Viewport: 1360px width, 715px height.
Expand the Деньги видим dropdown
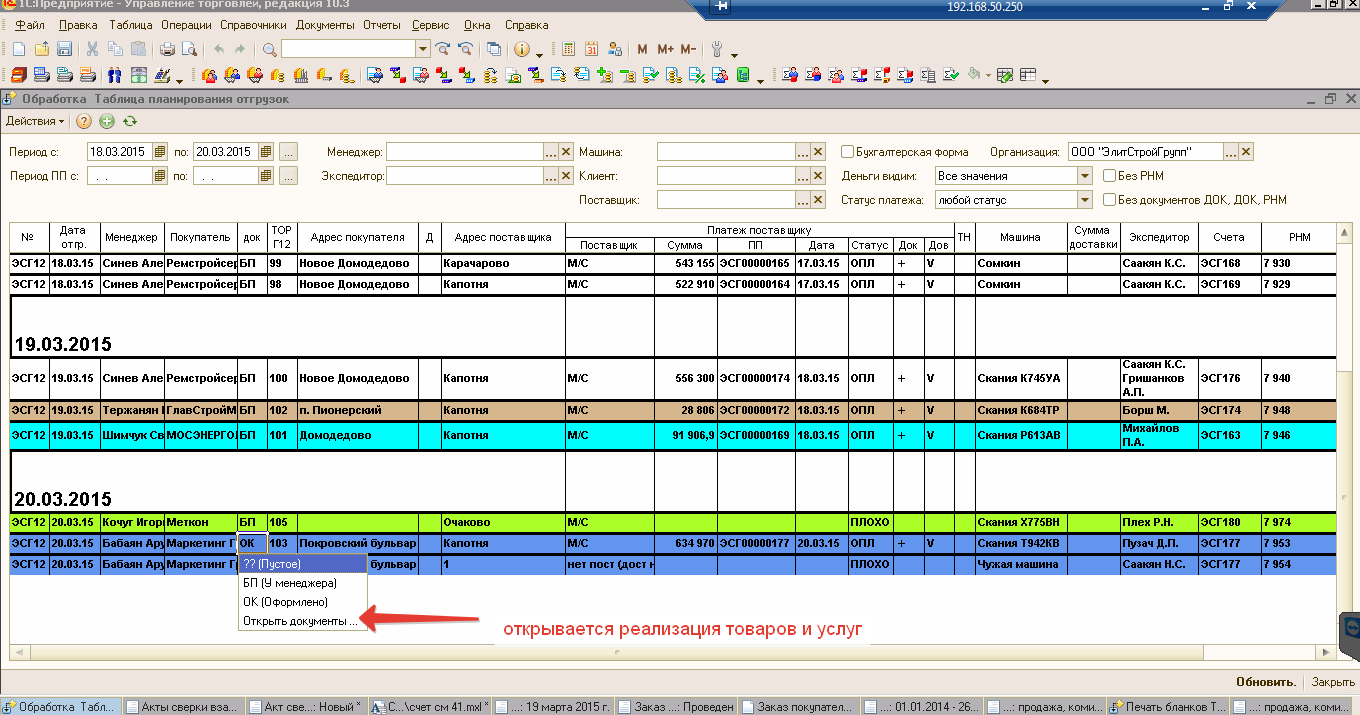tap(1084, 176)
